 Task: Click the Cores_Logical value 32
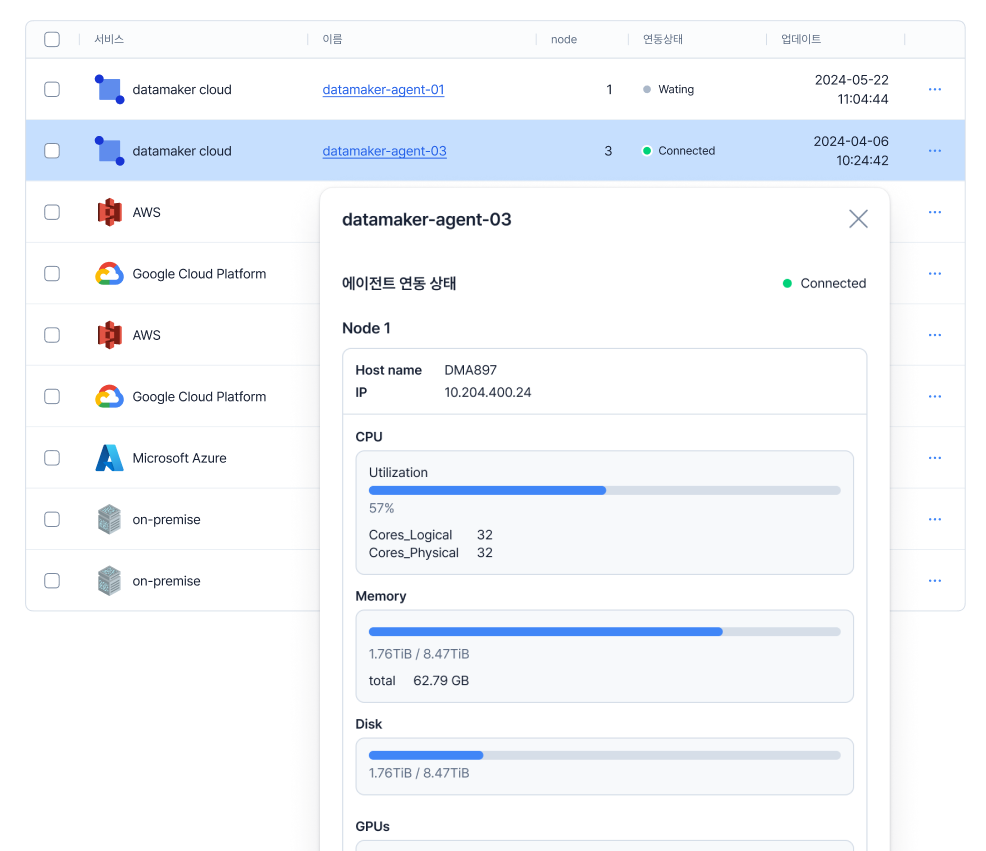484,535
